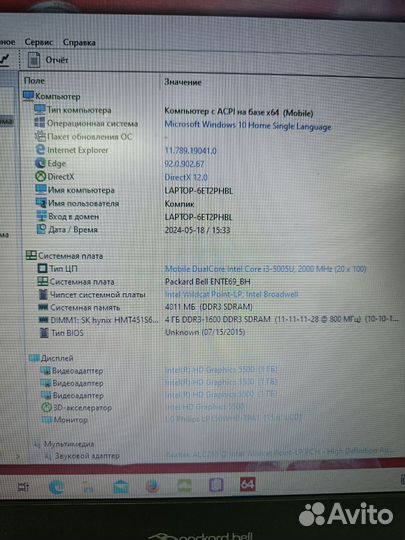405x540 pixels.
Task: Click the Системная плата group icon
Action: (x=31, y=255)
